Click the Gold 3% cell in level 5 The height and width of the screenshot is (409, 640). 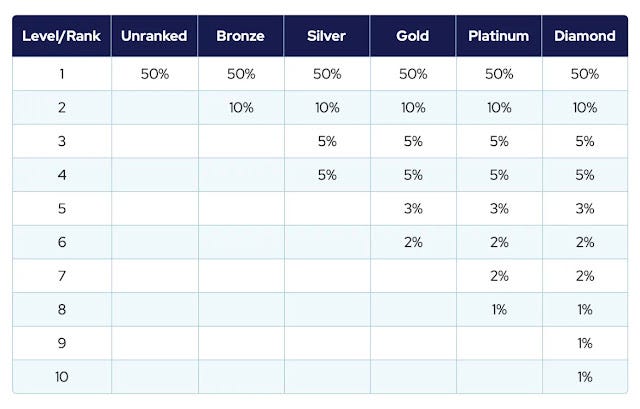click(x=412, y=209)
